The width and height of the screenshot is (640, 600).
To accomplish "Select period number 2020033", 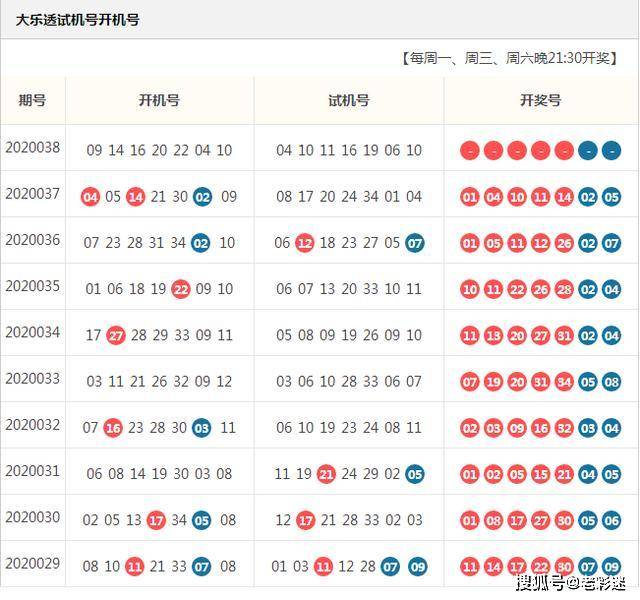I will tap(33, 379).
